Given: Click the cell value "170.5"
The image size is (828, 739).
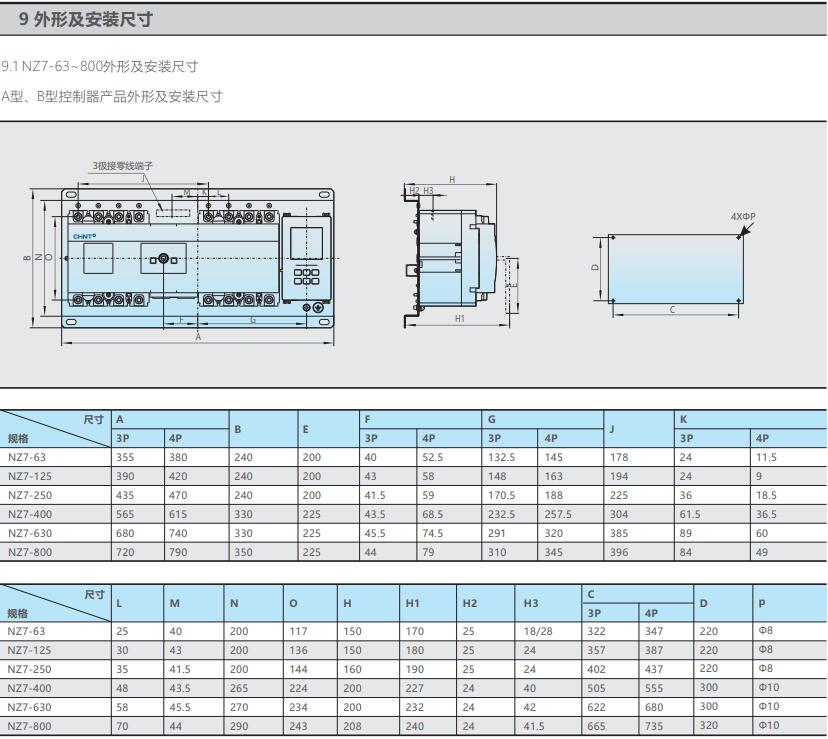Looking at the screenshot, I should click(x=502, y=495).
